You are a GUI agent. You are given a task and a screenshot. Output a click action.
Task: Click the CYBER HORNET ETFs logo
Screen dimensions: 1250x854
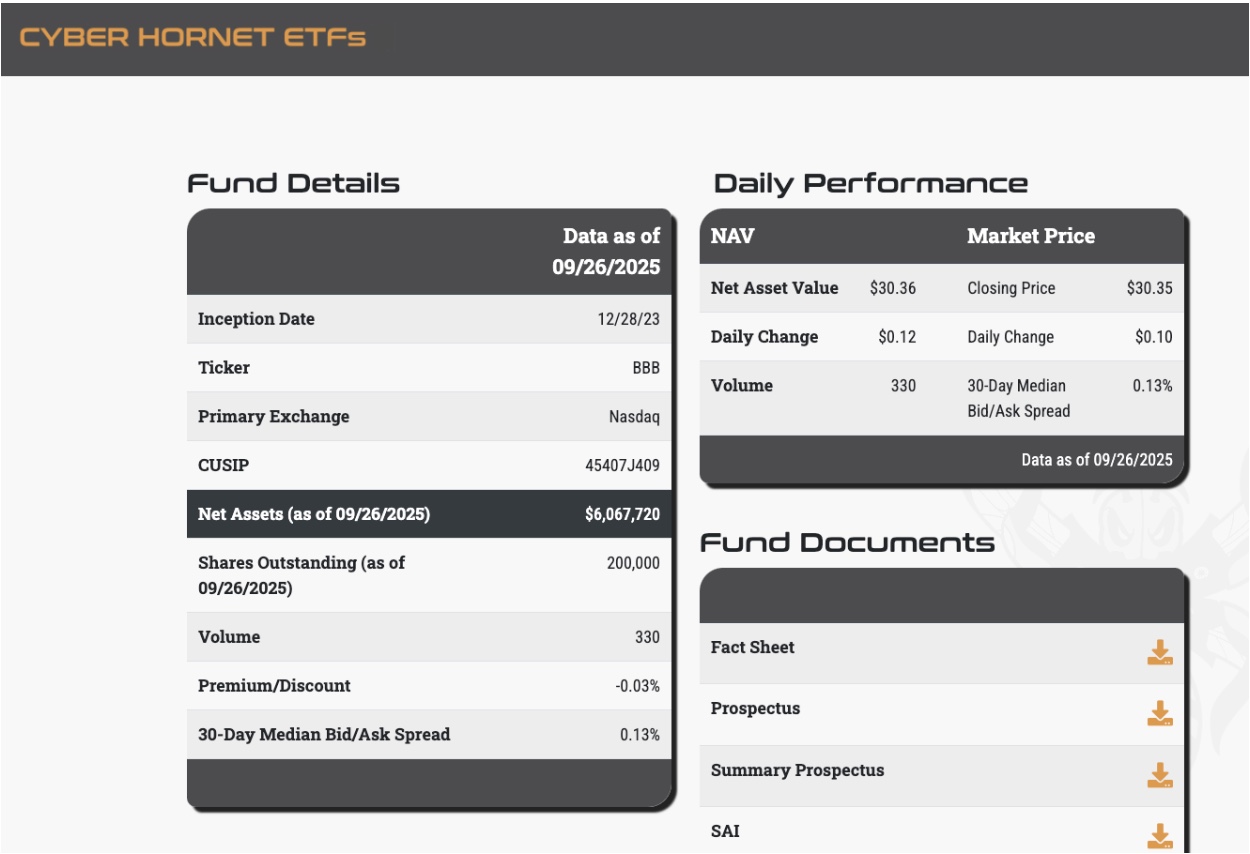tap(193, 38)
